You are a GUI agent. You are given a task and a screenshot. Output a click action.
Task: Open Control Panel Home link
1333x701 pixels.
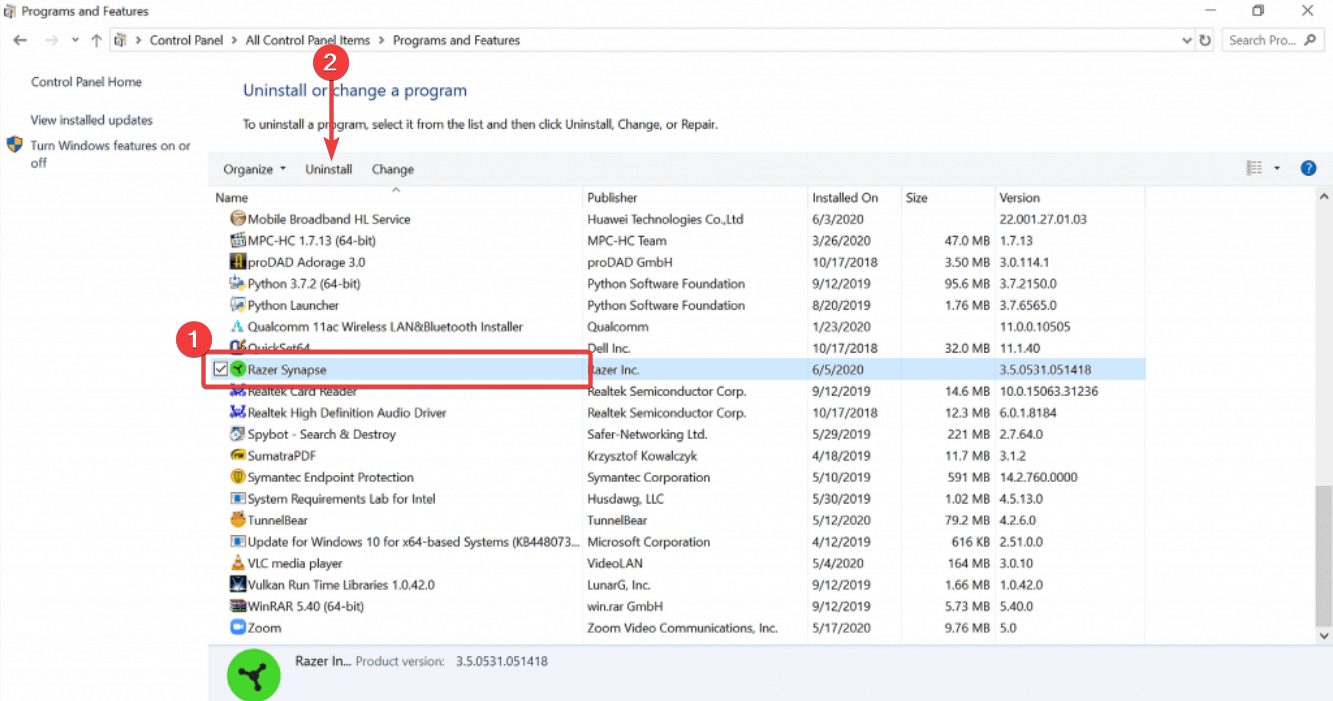pos(86,82)
